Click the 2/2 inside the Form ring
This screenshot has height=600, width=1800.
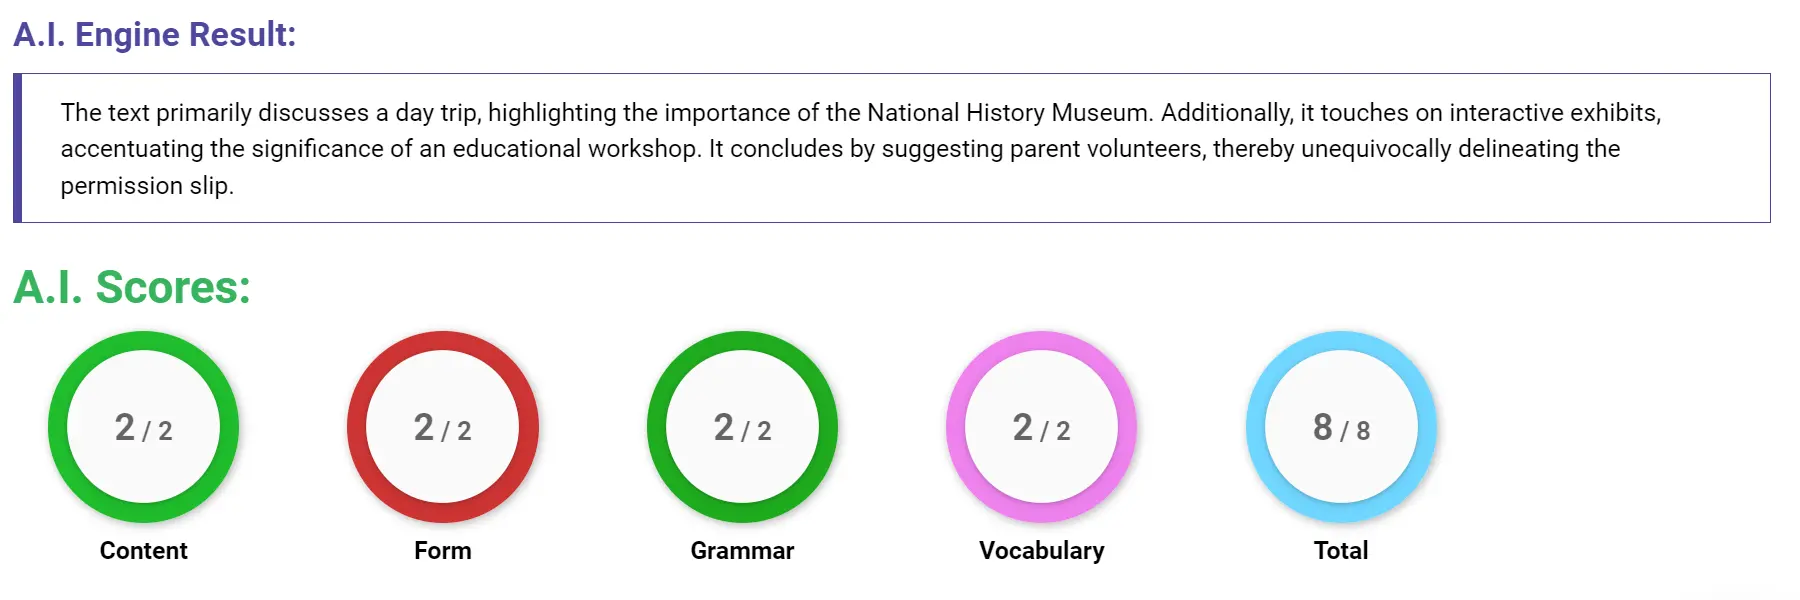click(x=443, y=428)
